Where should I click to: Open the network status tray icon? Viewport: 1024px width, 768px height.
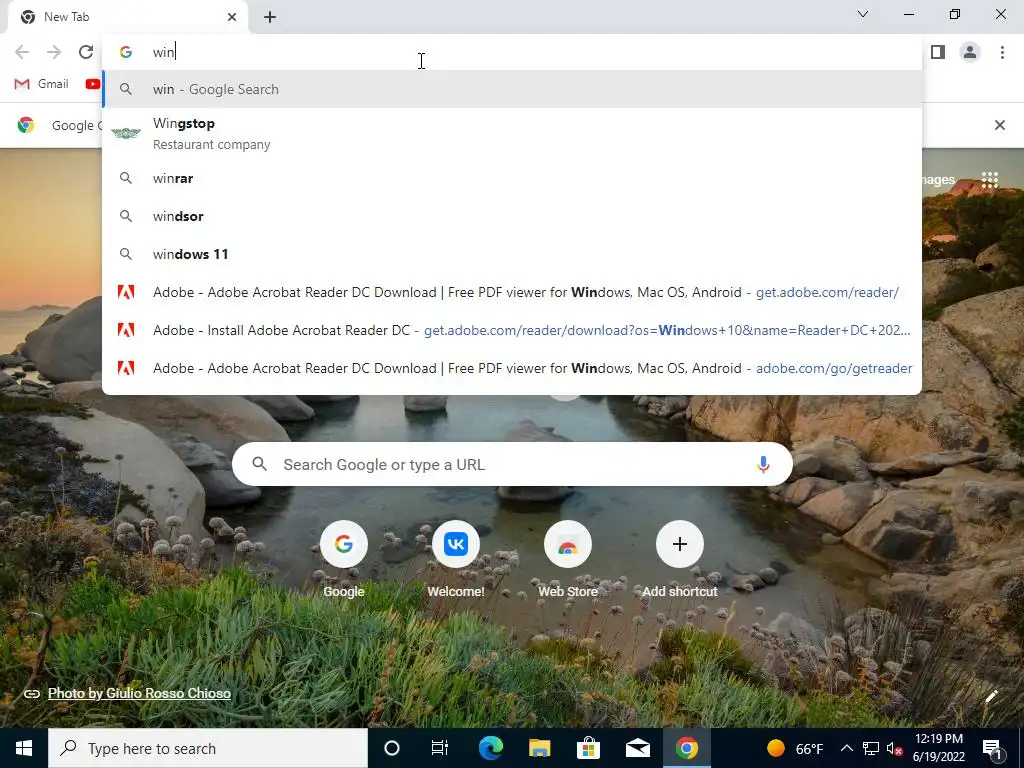(x=871, y=748)
